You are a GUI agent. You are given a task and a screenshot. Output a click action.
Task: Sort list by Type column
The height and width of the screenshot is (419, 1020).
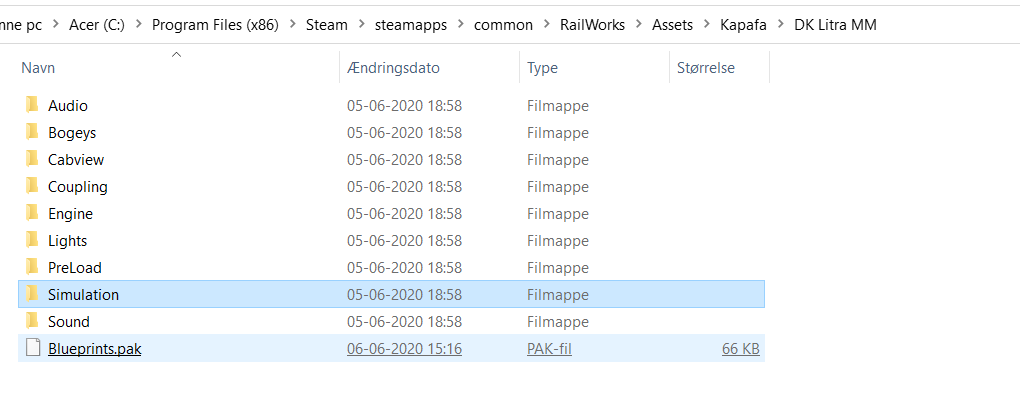542,68
